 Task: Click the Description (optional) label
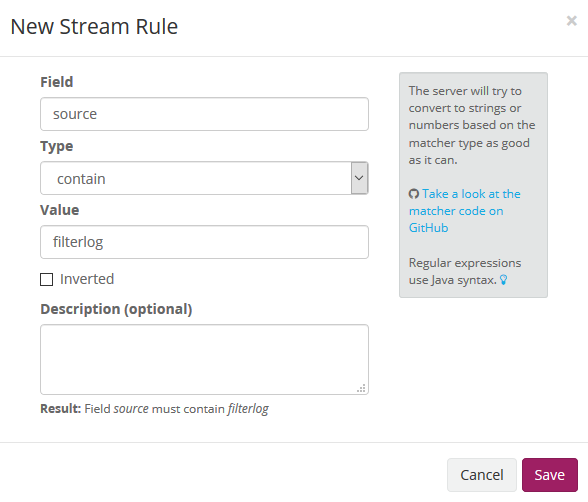[116, 309]
